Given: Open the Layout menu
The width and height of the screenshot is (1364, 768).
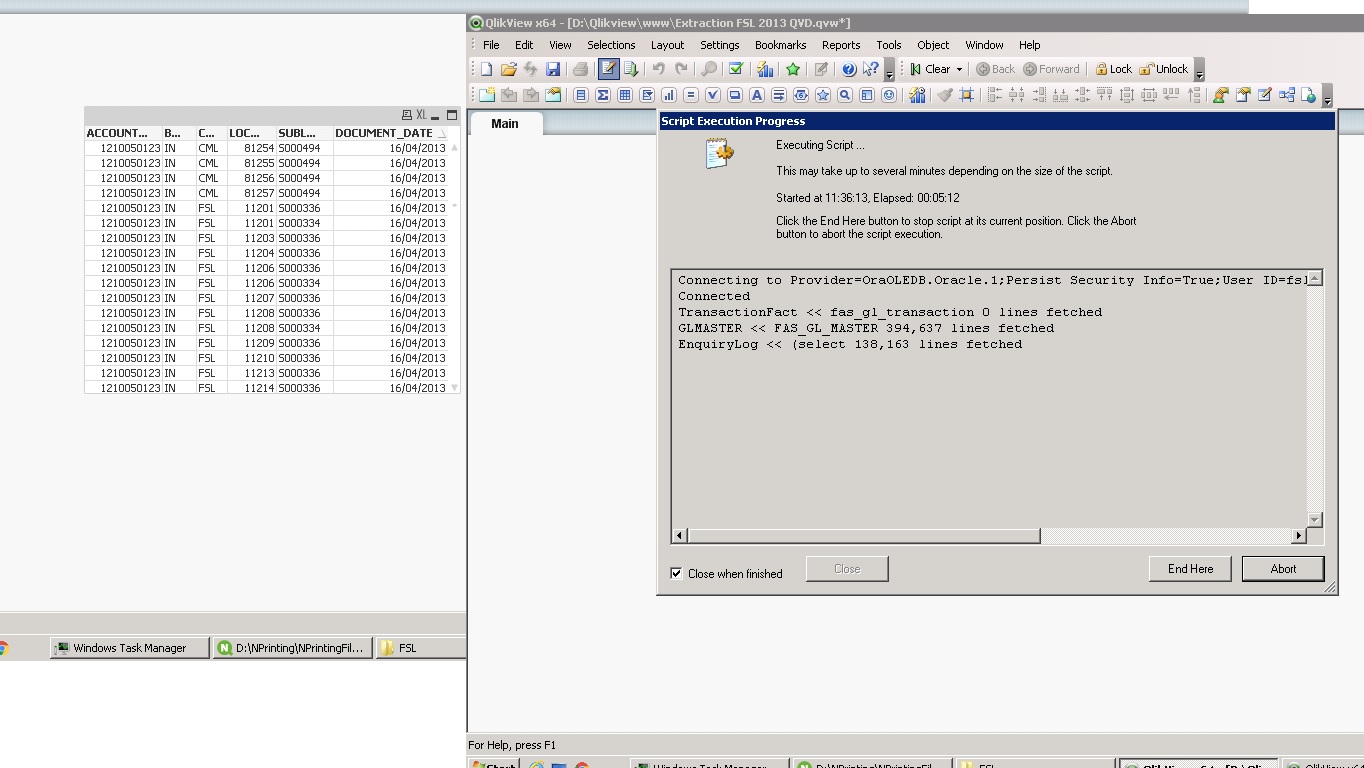Looking at the screenshot, I should point(667,45).
